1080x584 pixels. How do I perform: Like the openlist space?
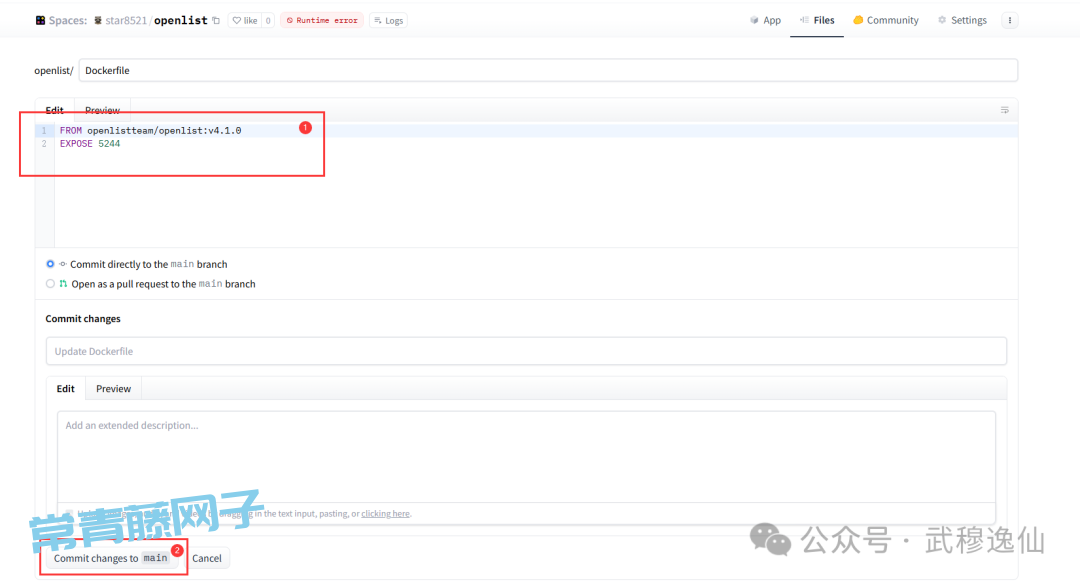point(245,20)
